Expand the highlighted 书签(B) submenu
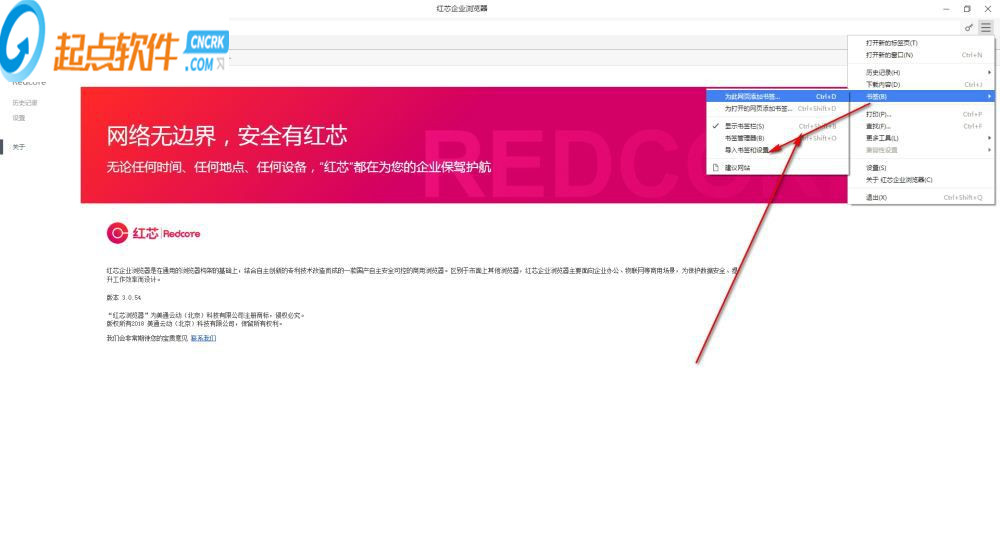Screen dimensions: 1000x541 click(920, 96)
